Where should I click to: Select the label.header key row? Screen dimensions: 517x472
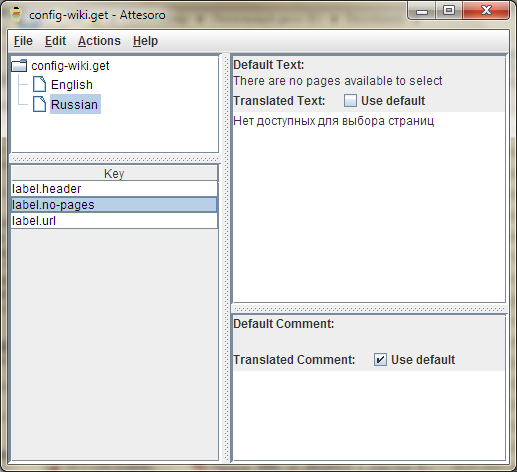(114, 189)
